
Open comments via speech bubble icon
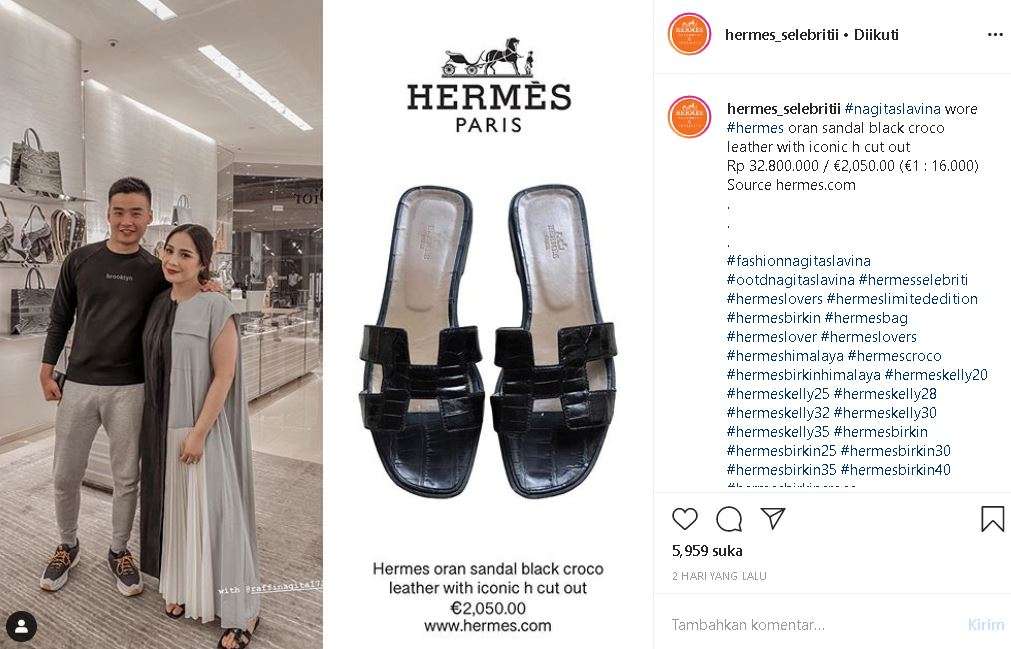[x=729, y=519]
